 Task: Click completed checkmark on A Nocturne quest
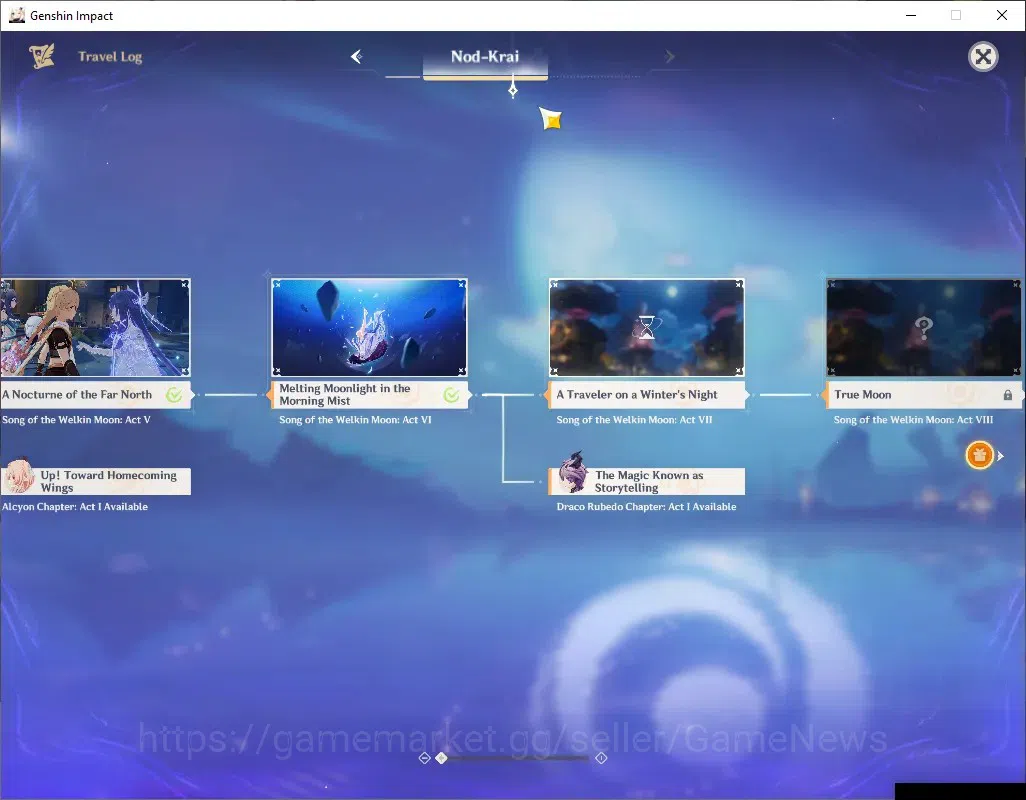[x=174, y=394]
